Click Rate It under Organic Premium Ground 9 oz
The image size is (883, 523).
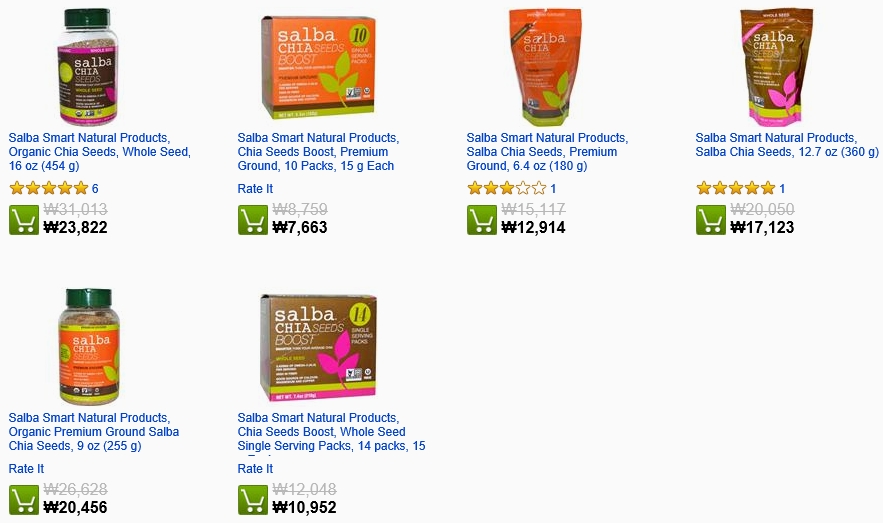click(x=26, y=468)
